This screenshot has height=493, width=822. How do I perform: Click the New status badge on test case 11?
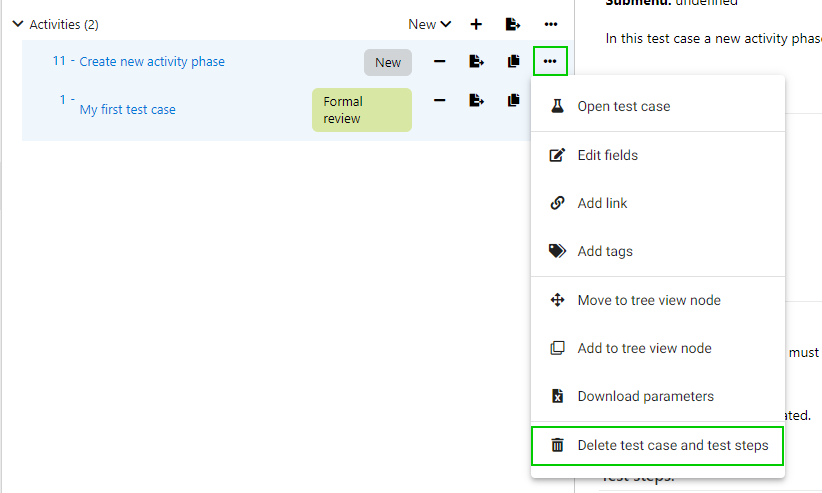pos(388,62)
